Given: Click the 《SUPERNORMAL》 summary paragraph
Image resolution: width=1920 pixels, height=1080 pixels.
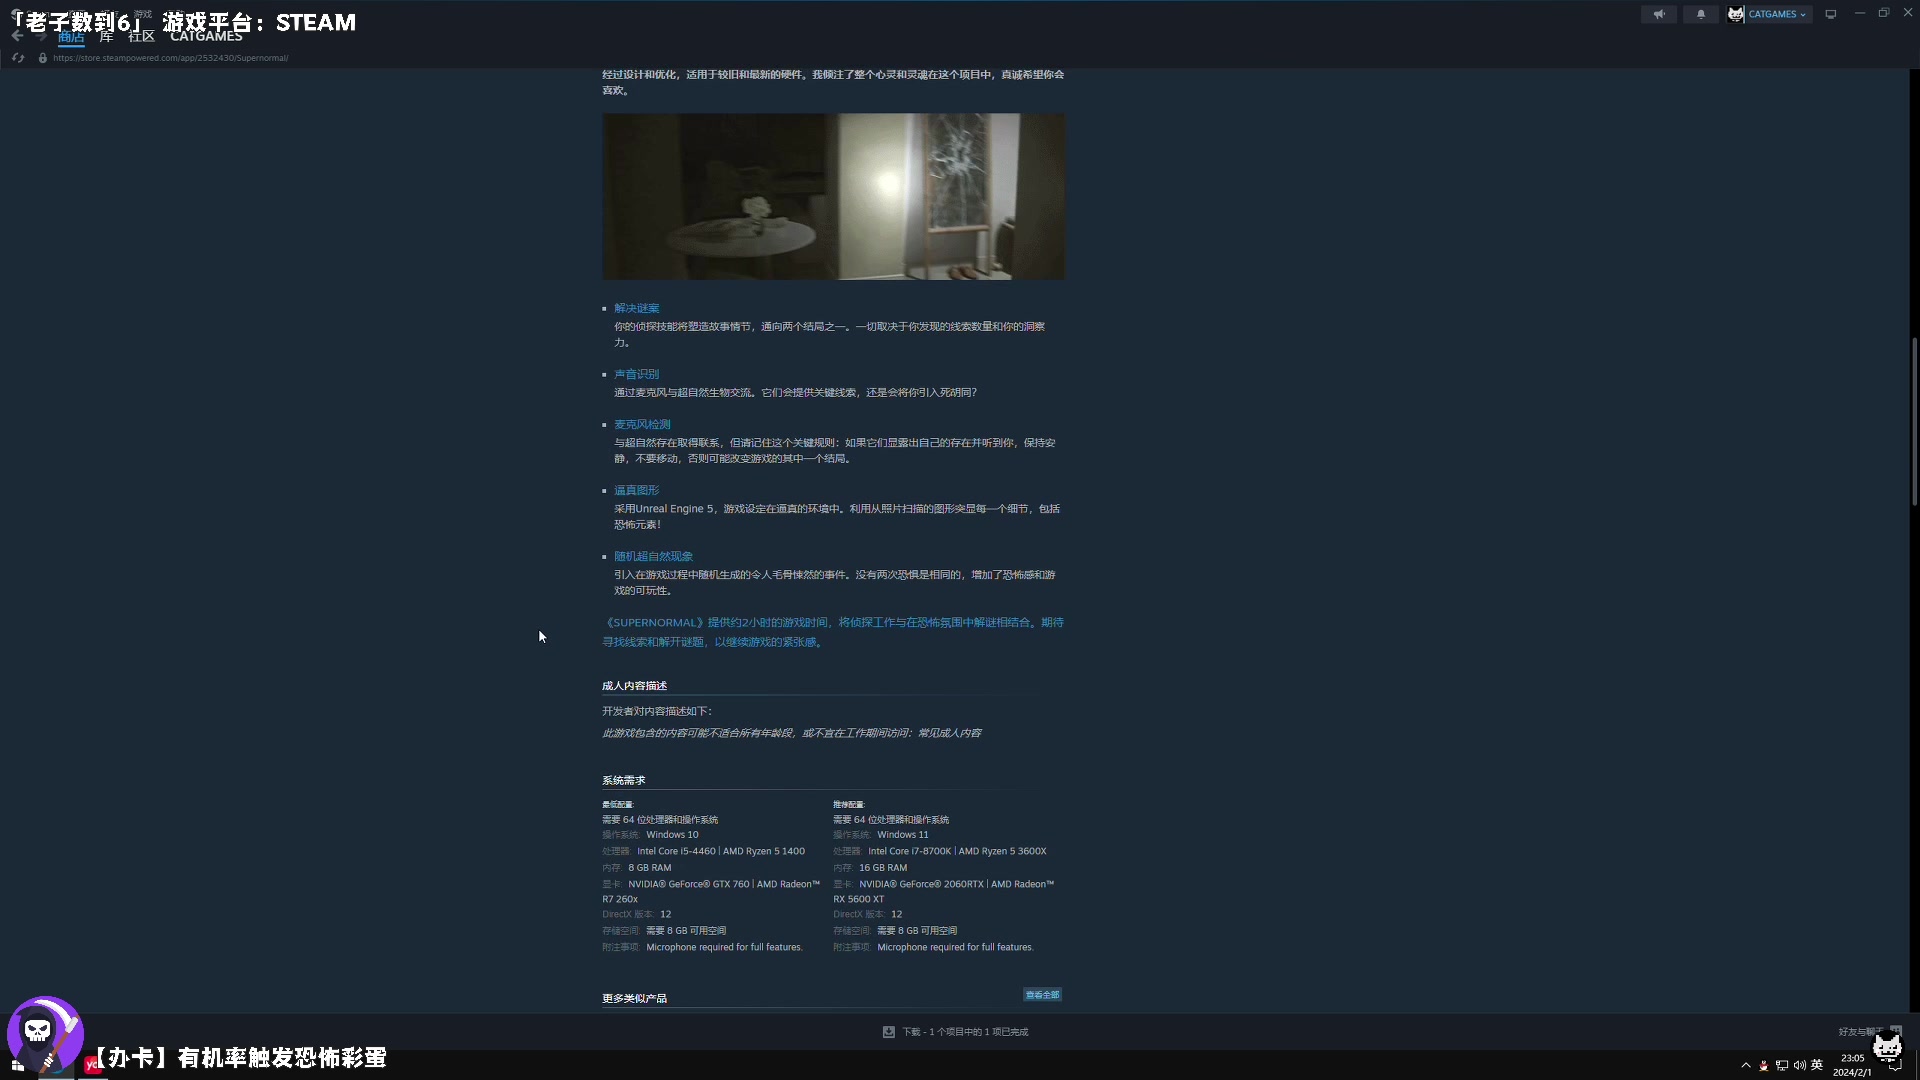Looking at the screenshot, I should 833,632.
